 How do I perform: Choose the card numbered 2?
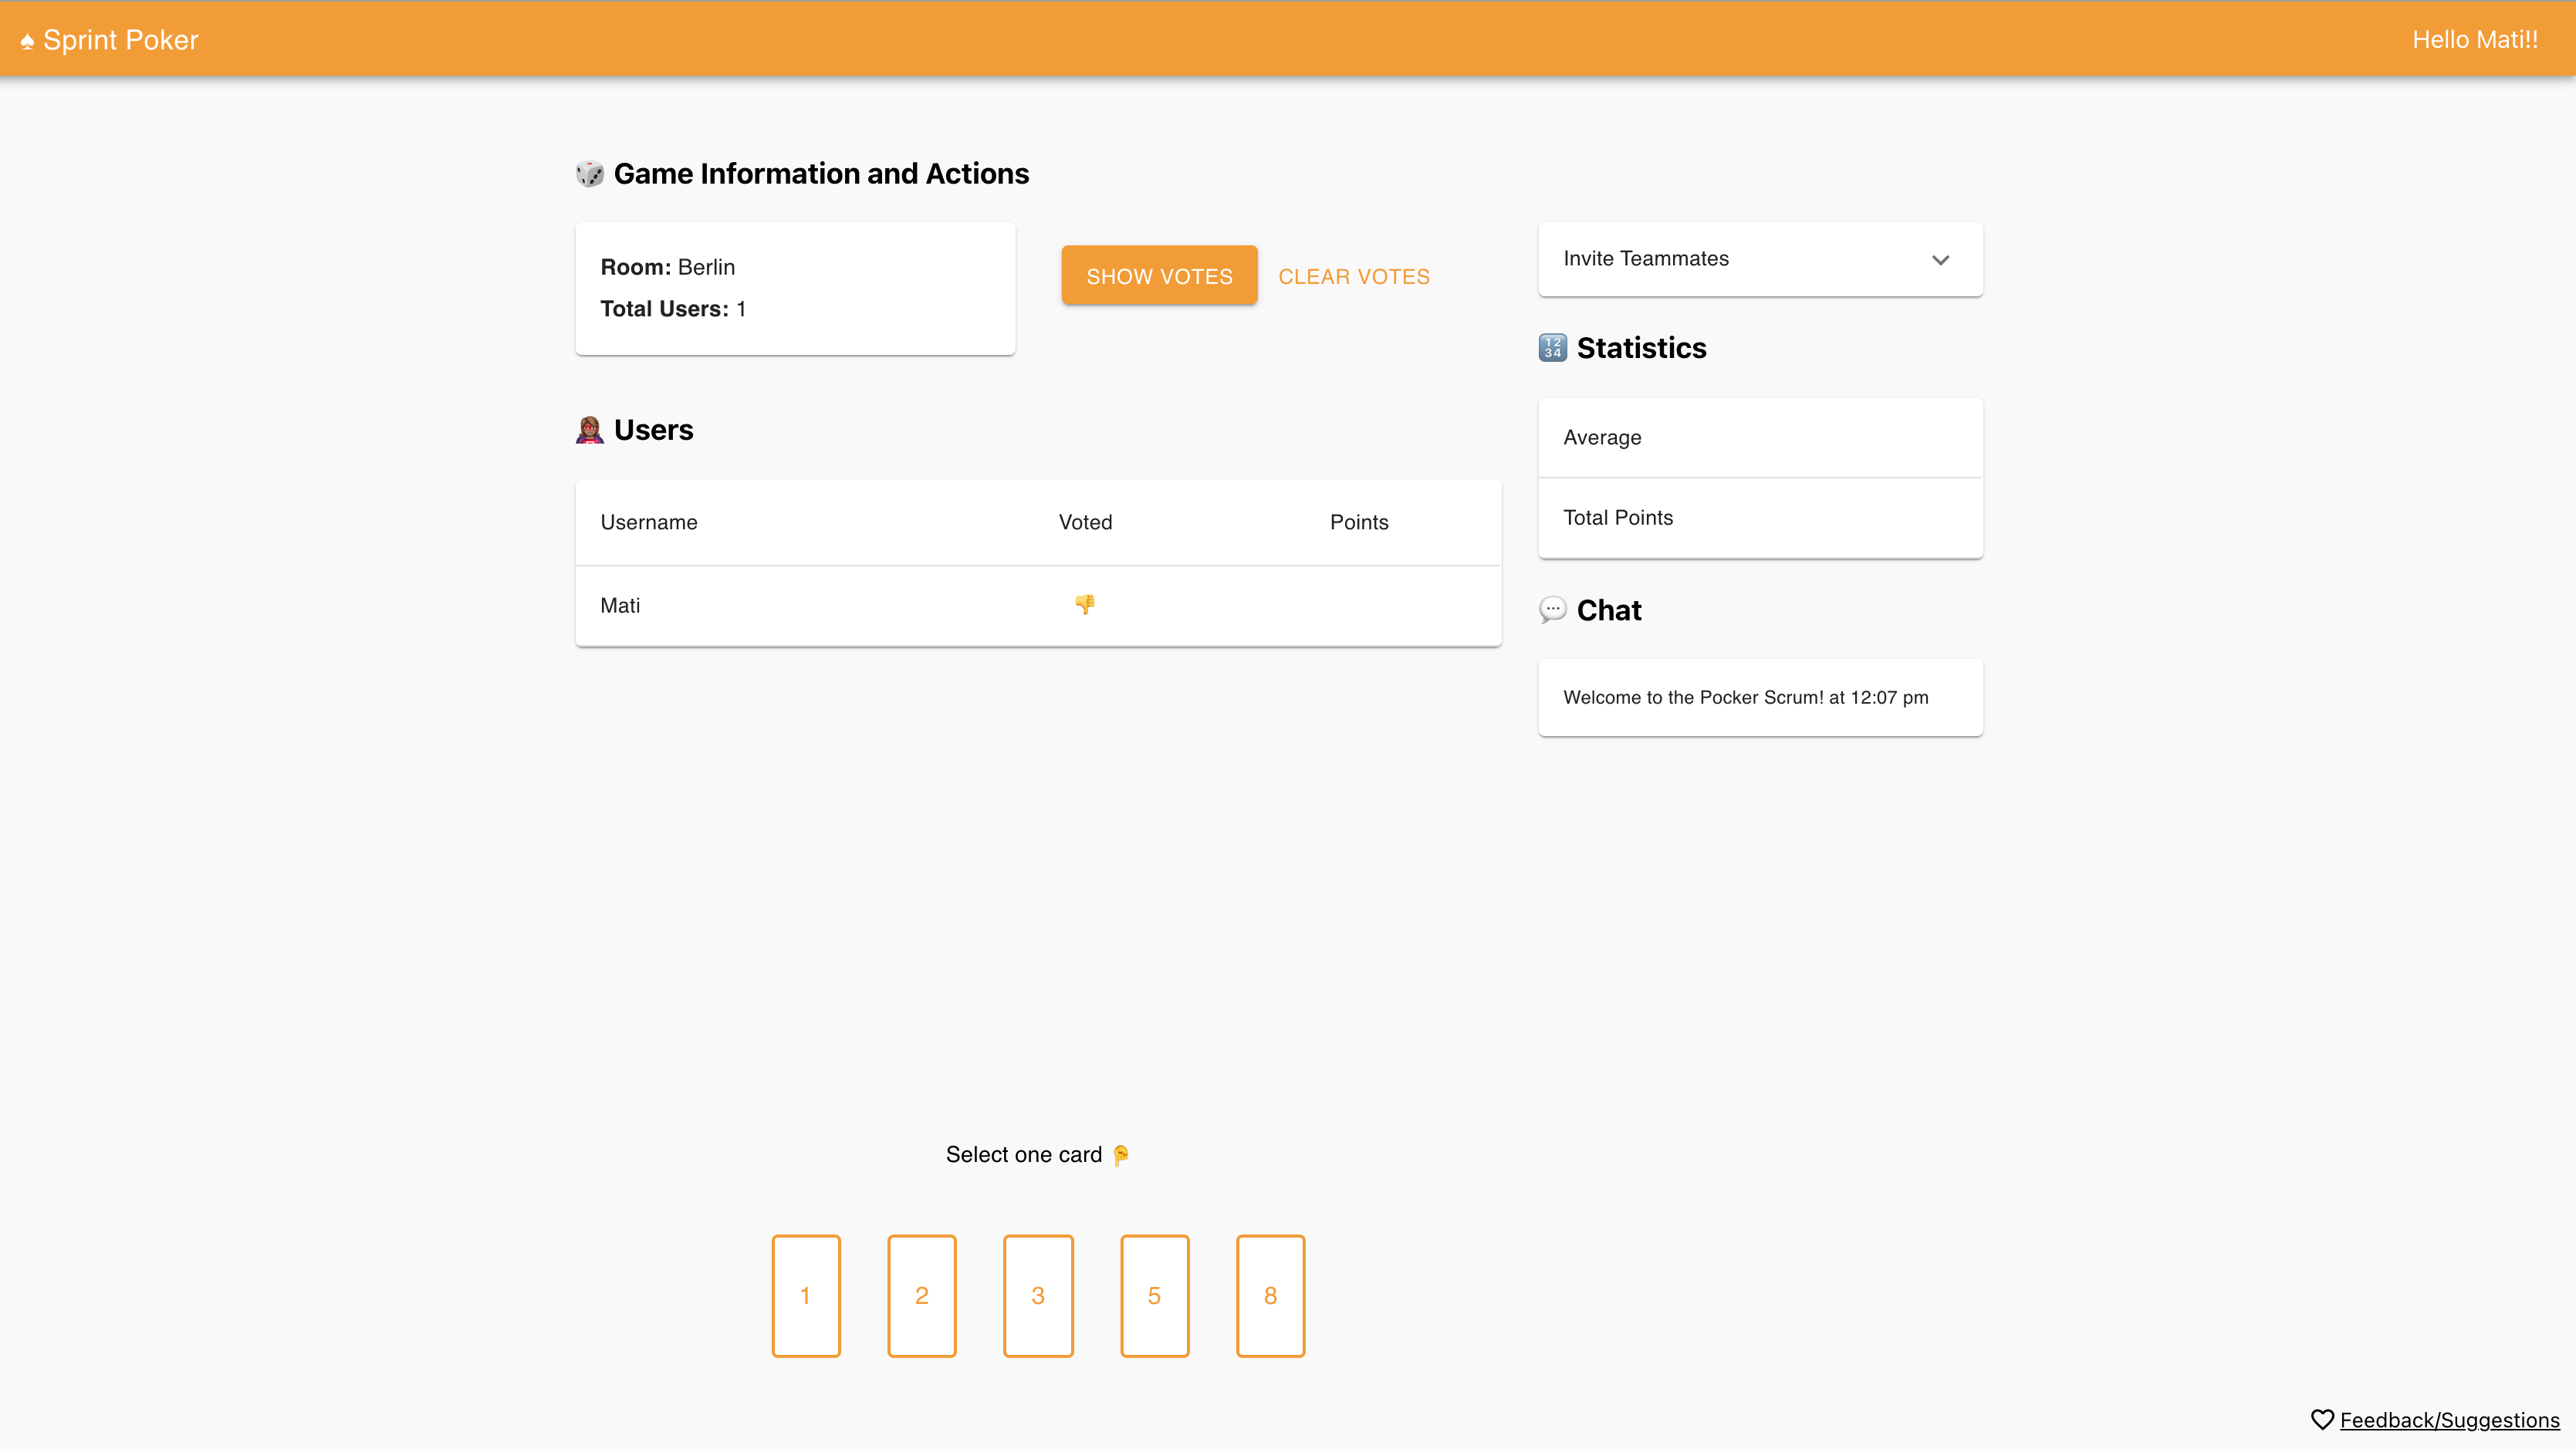pos(921,1295)
